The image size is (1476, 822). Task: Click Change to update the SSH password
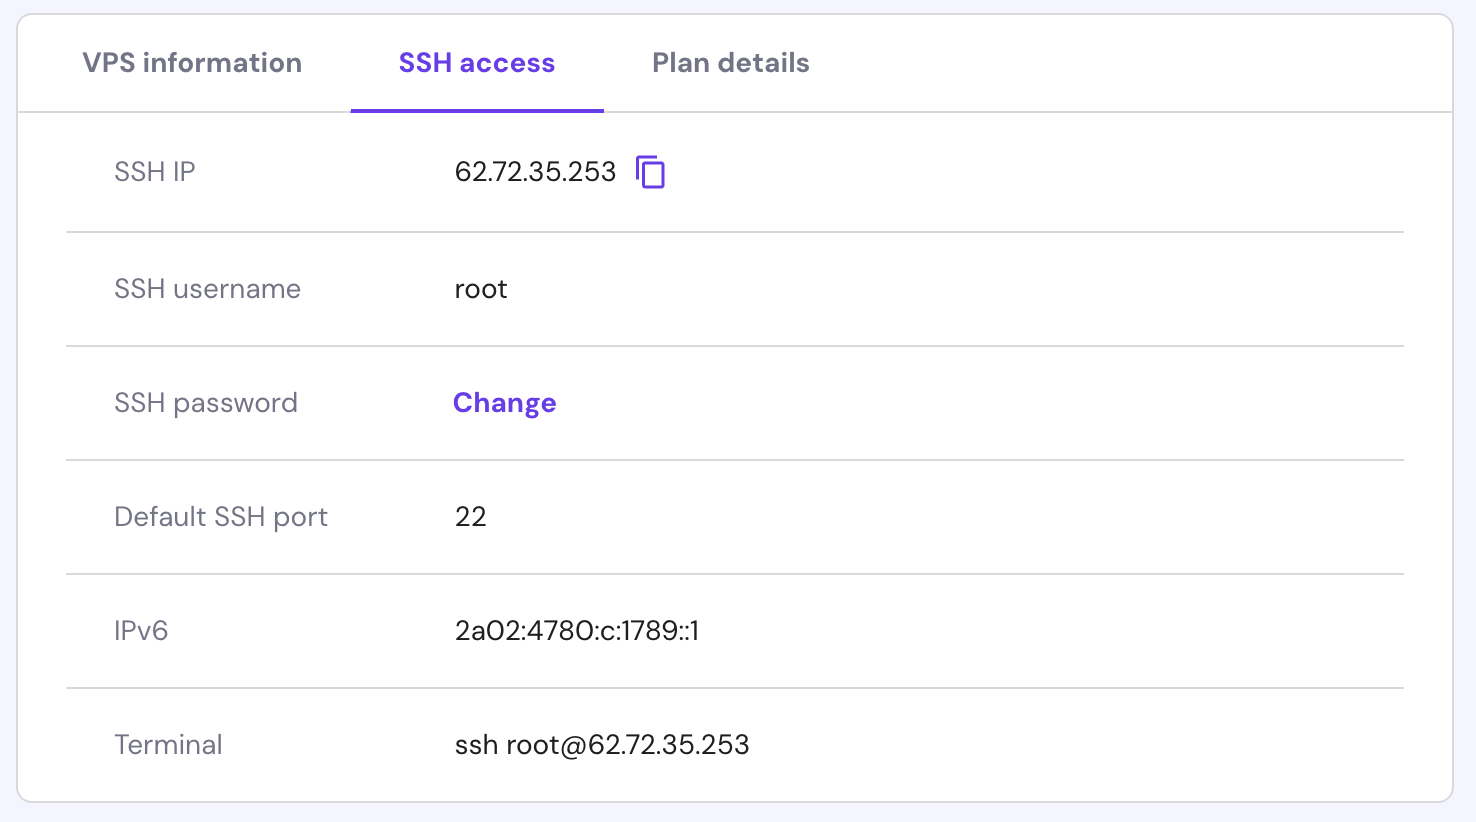[504, 403]
